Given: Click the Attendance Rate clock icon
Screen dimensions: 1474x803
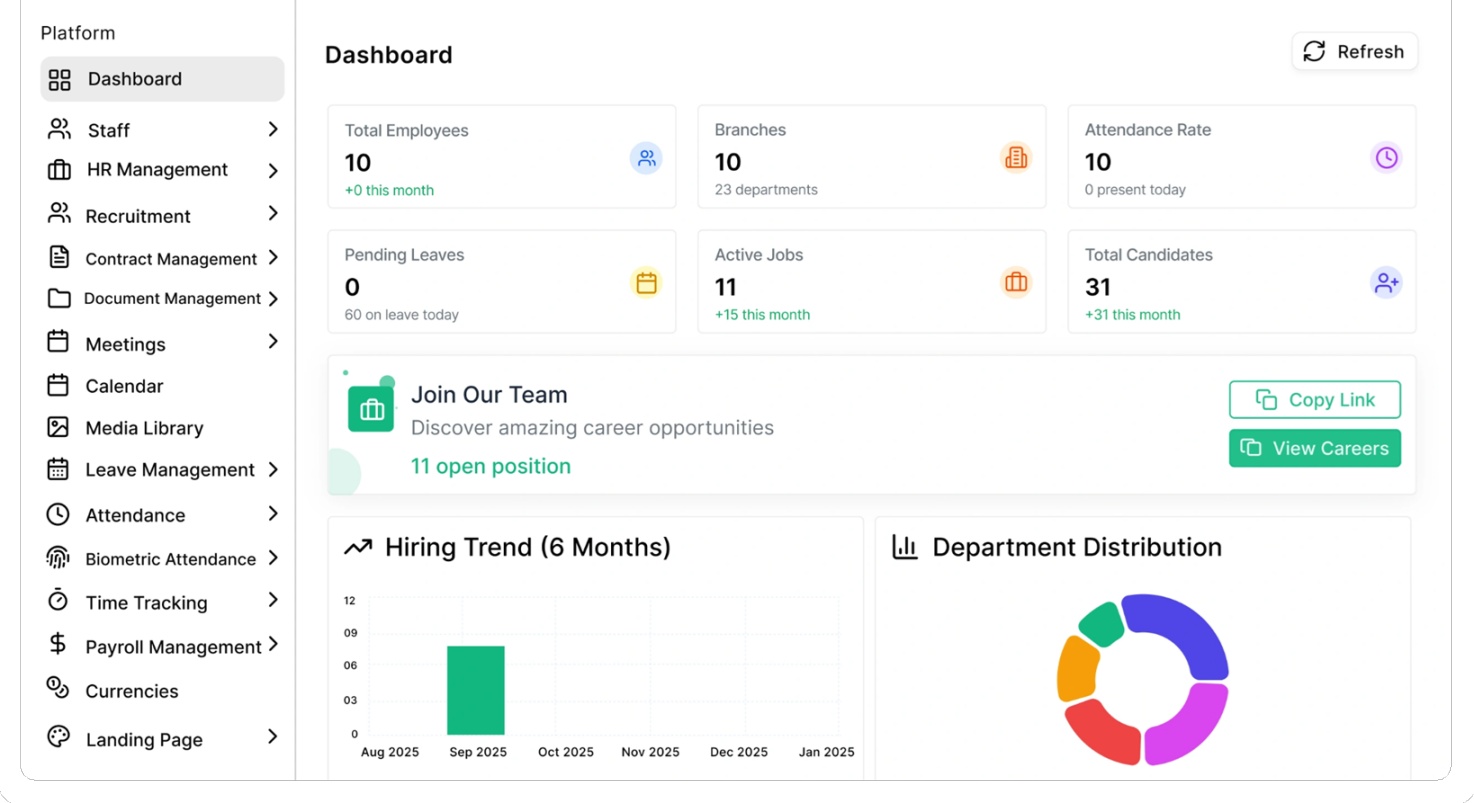Looking at the screenshot, I should (1386, 158).
